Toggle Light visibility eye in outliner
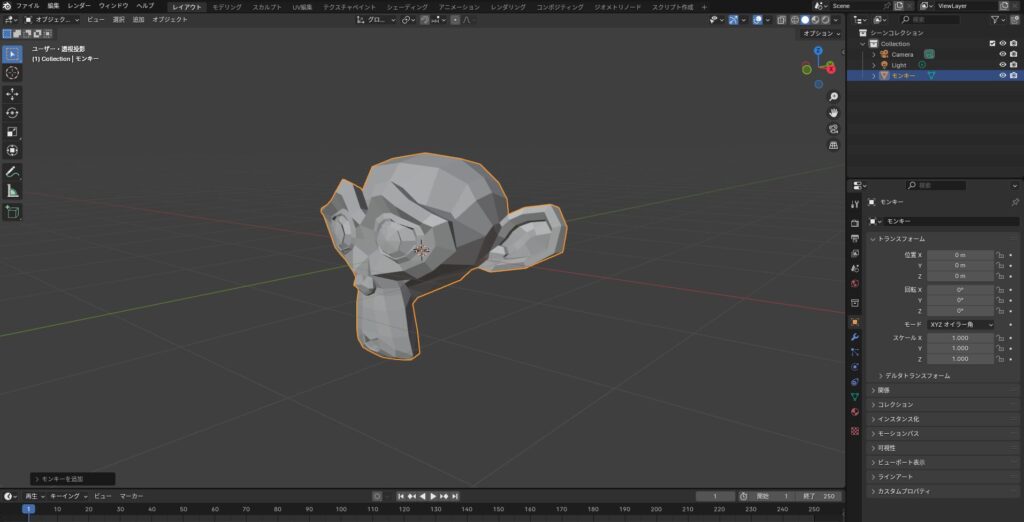The width and height of the screenshot is (1024, 522). pos(1002,65)
